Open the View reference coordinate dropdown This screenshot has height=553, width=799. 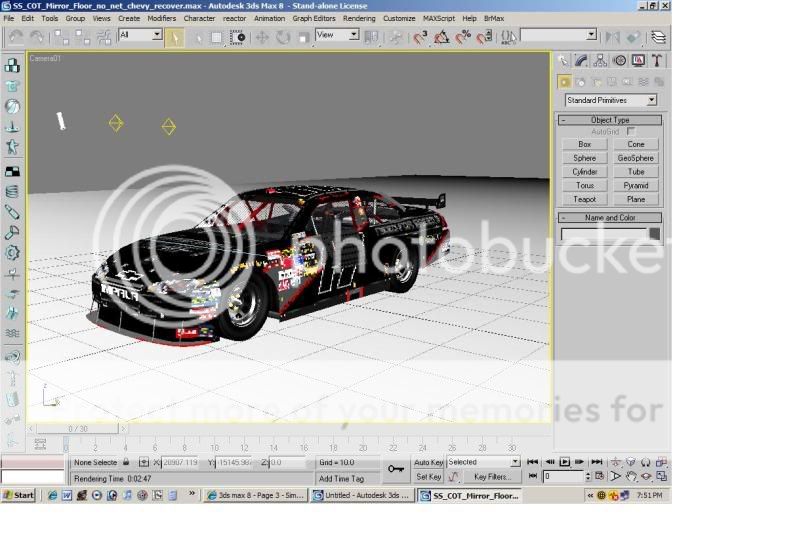tap(337, 35)
